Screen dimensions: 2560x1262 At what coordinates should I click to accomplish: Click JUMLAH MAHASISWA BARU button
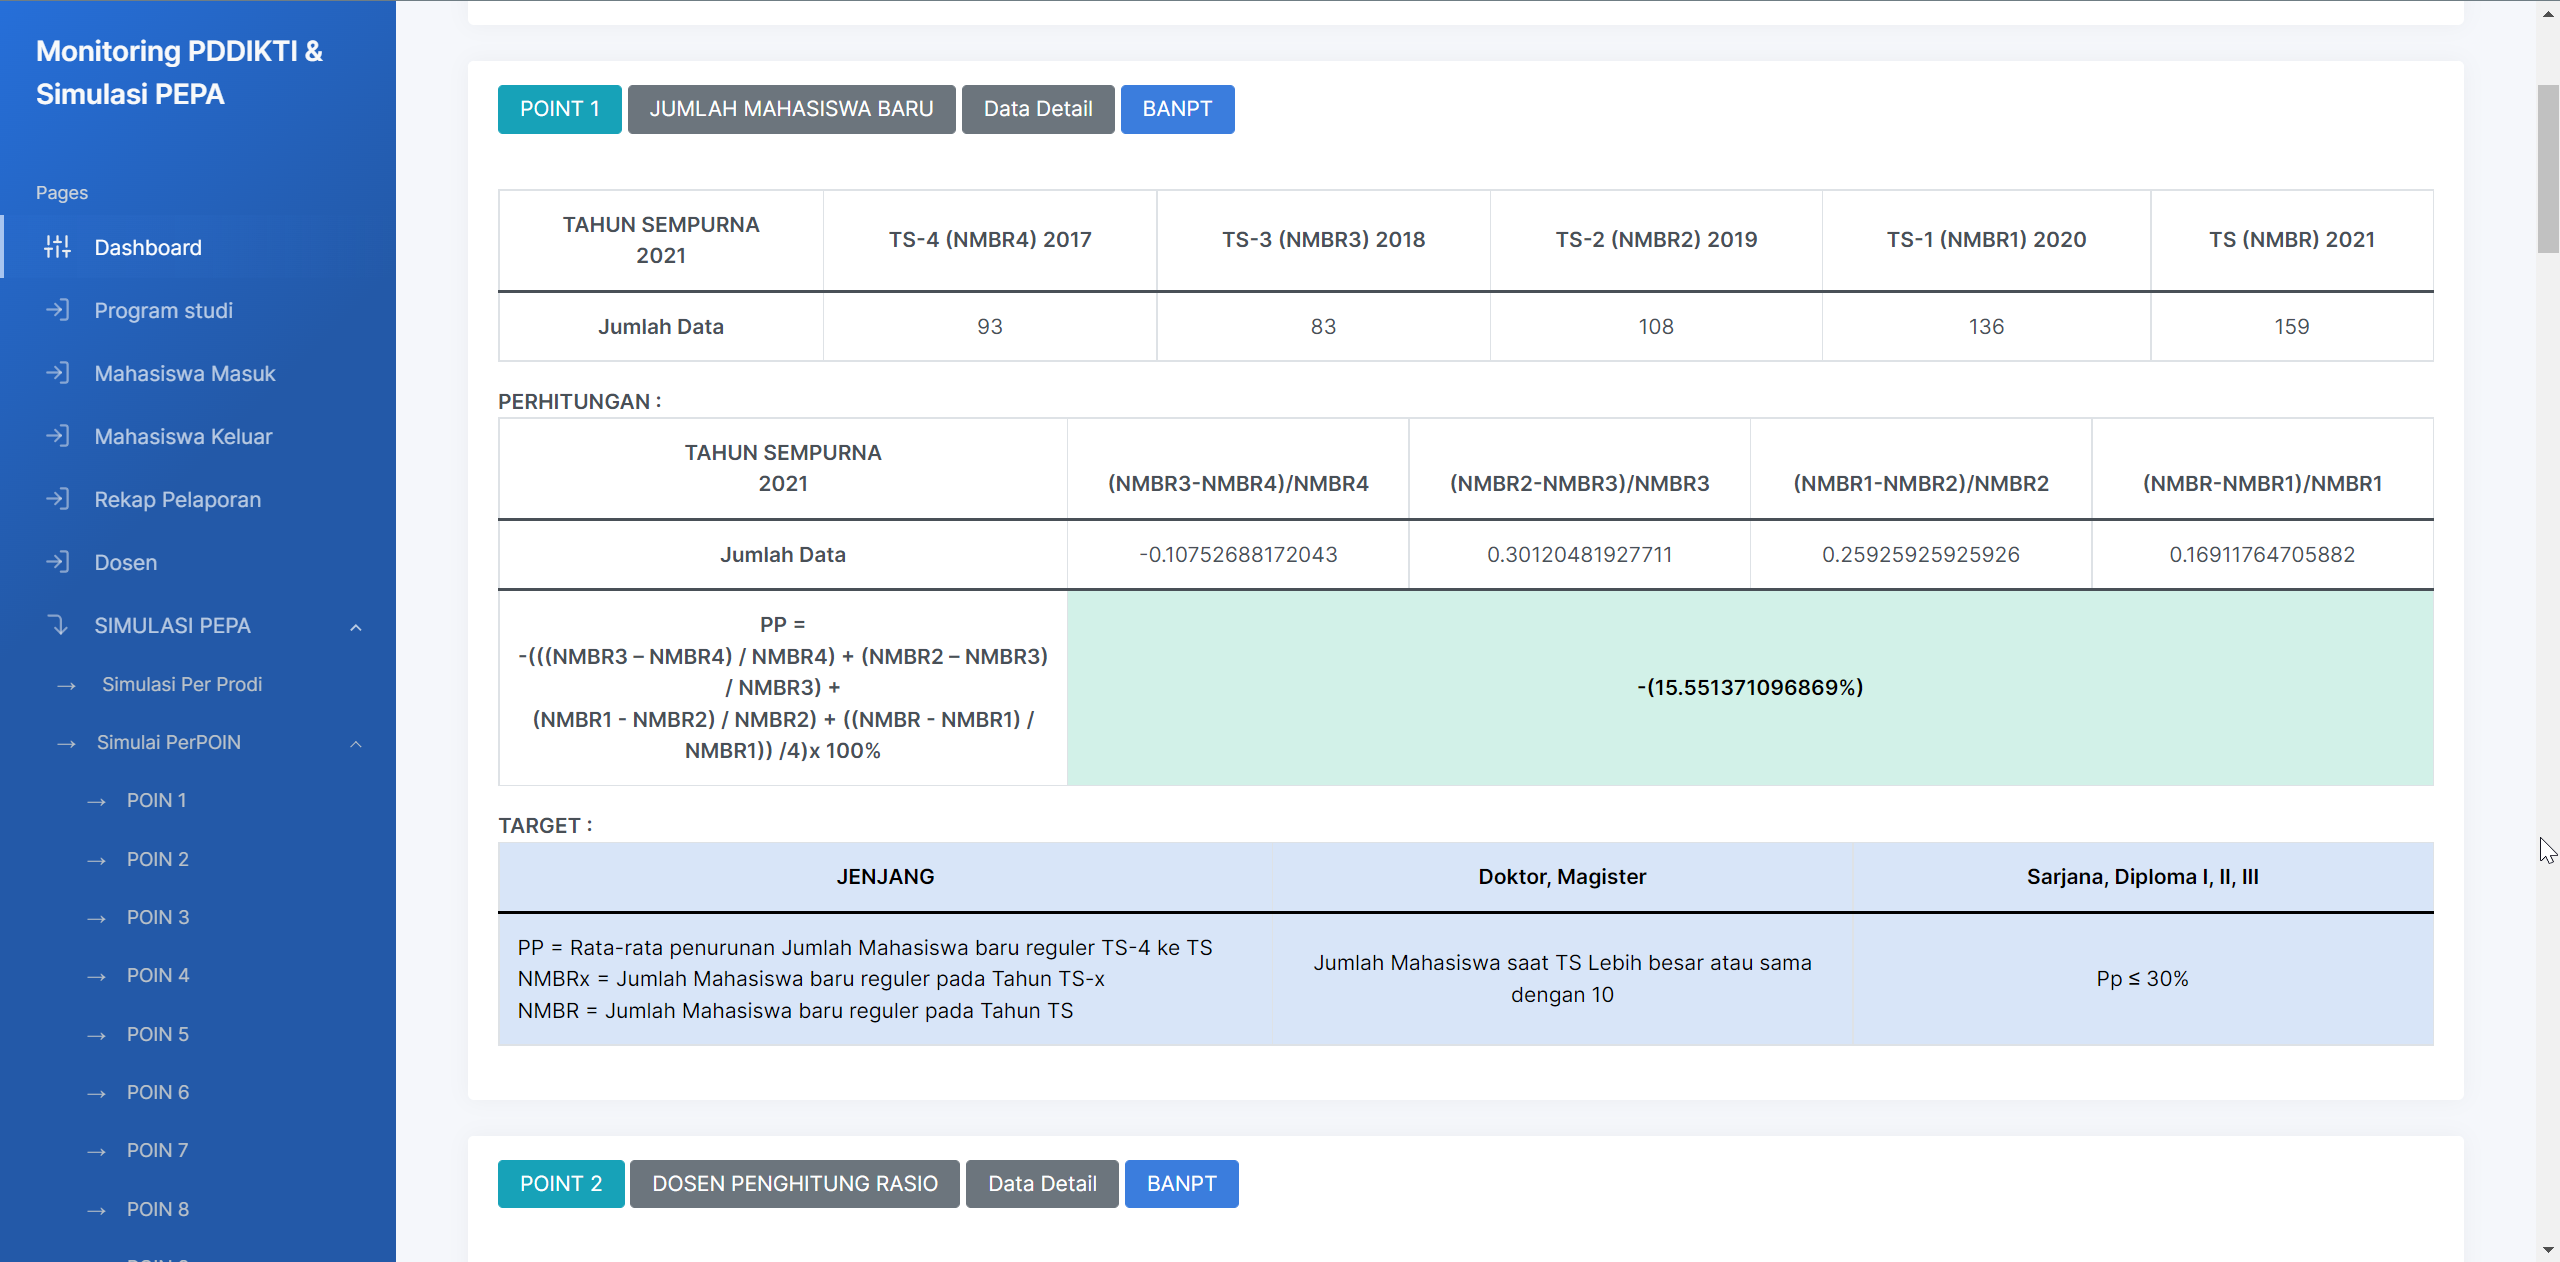pyautogui.click(x=791, y=109)
